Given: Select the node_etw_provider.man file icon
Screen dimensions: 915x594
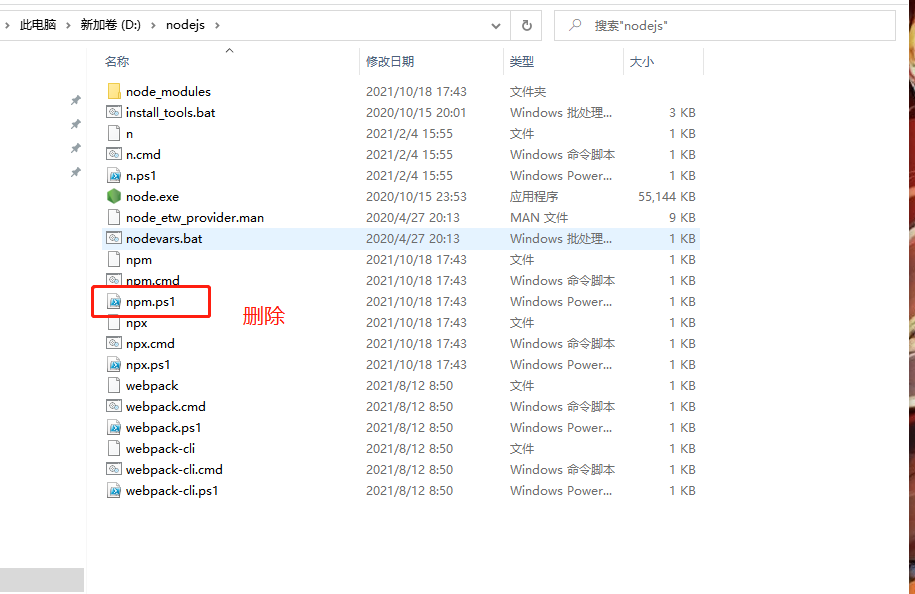Looking at the screenshot, I should pyautogui.click(x=113, y=217).
